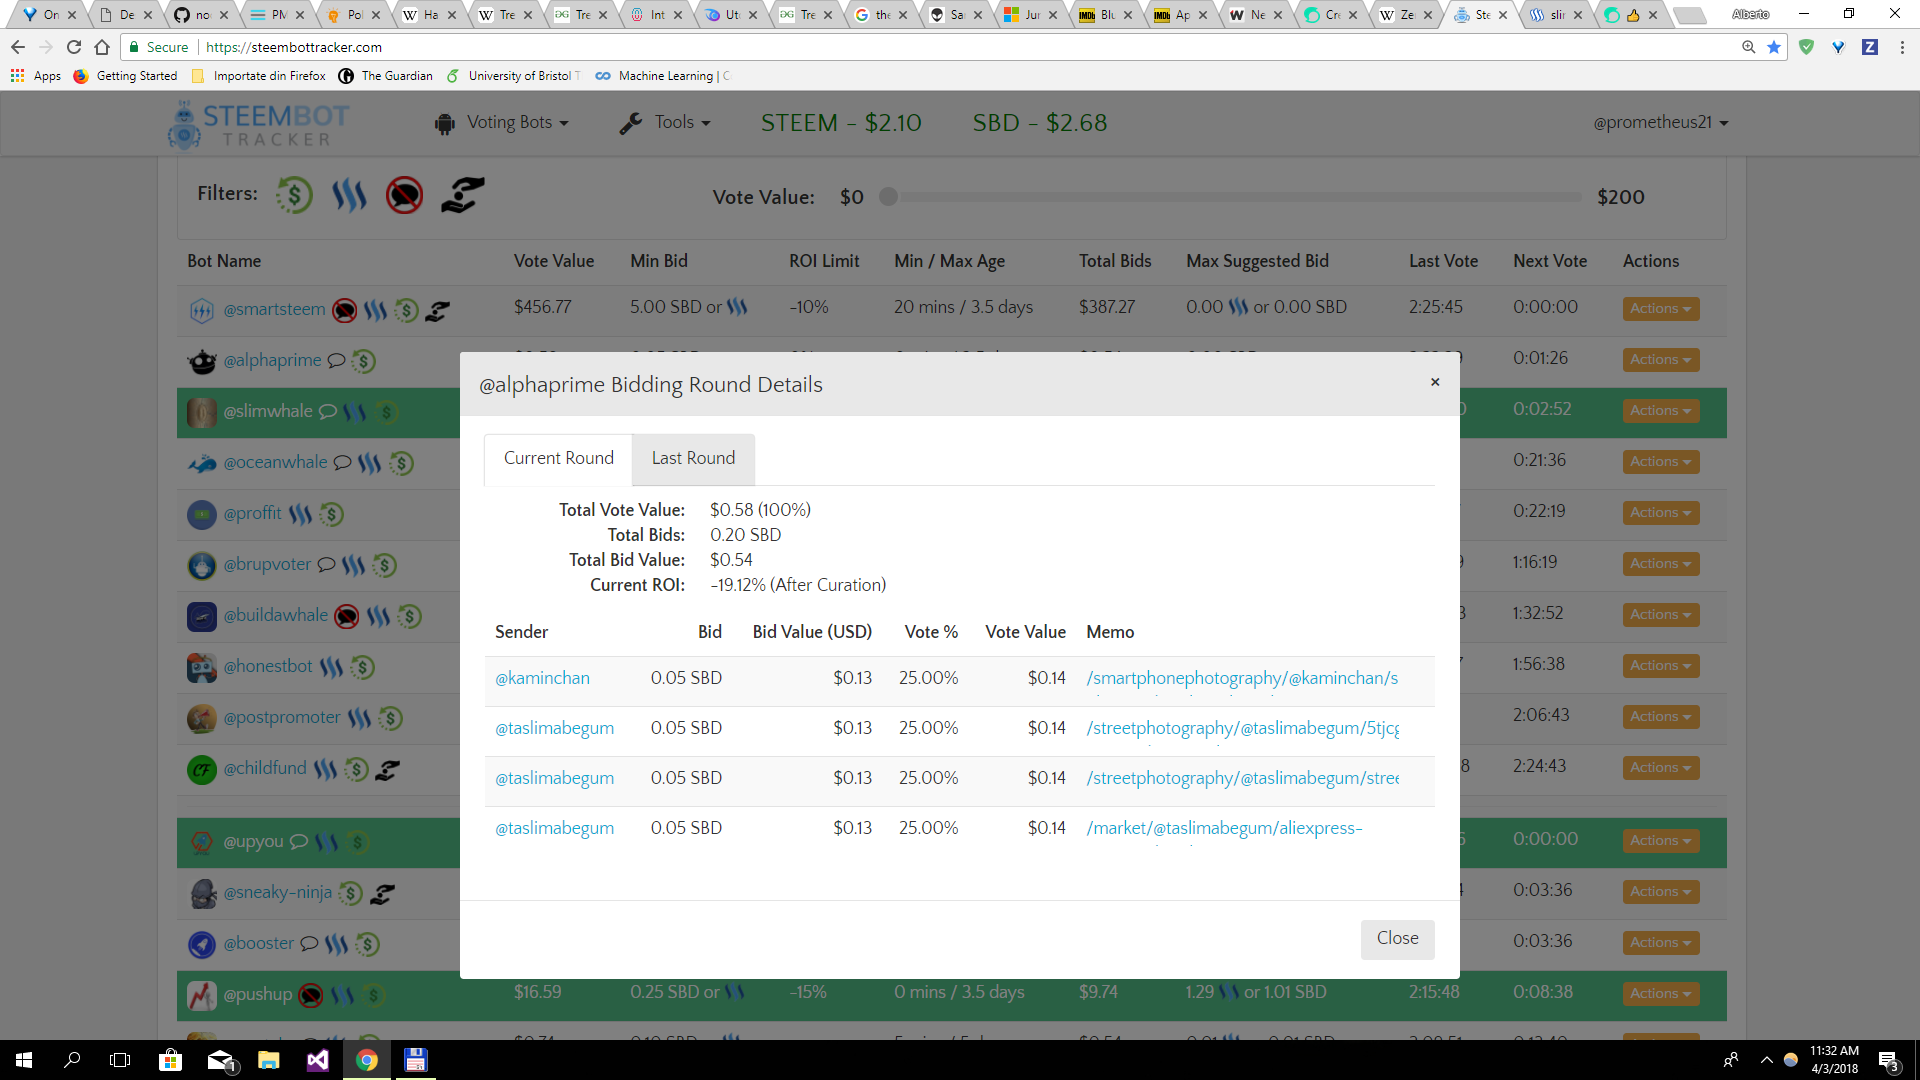Viewport: 1920px width, 1080px height.
Task: Click the @honestbot avatar icon
Action: (x=202, y=667)
